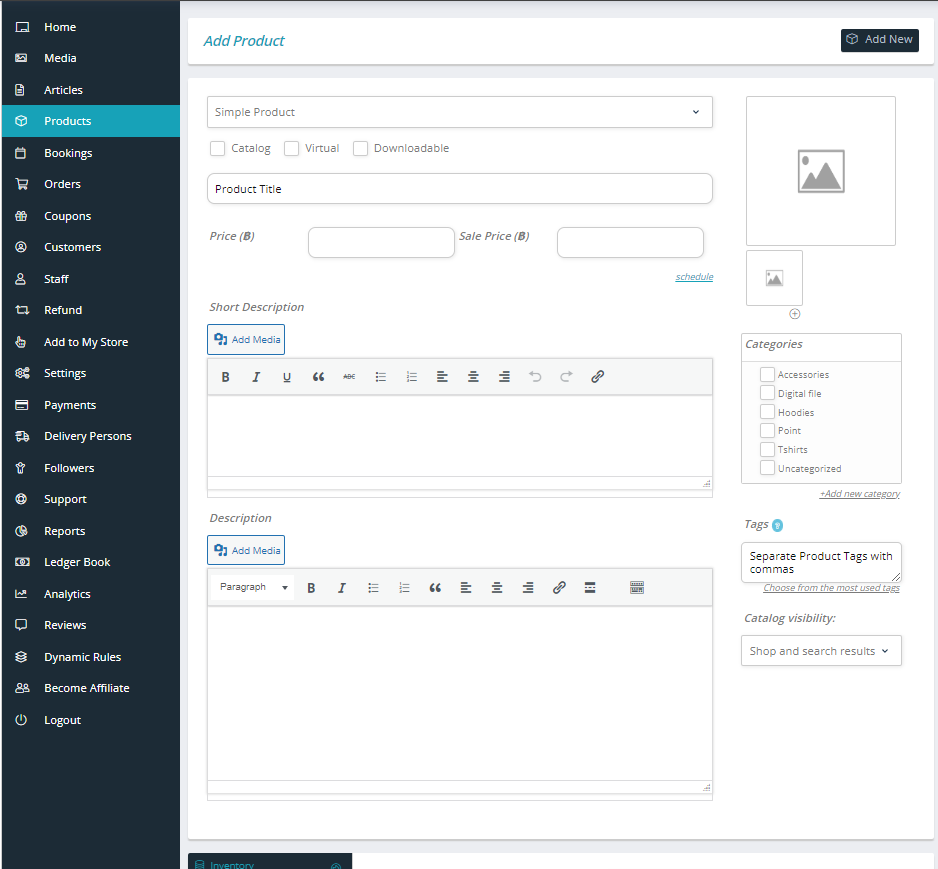The image size is (938, 869).
Task: Click the featured image placeholder
Action: click(x=820, y=171)
